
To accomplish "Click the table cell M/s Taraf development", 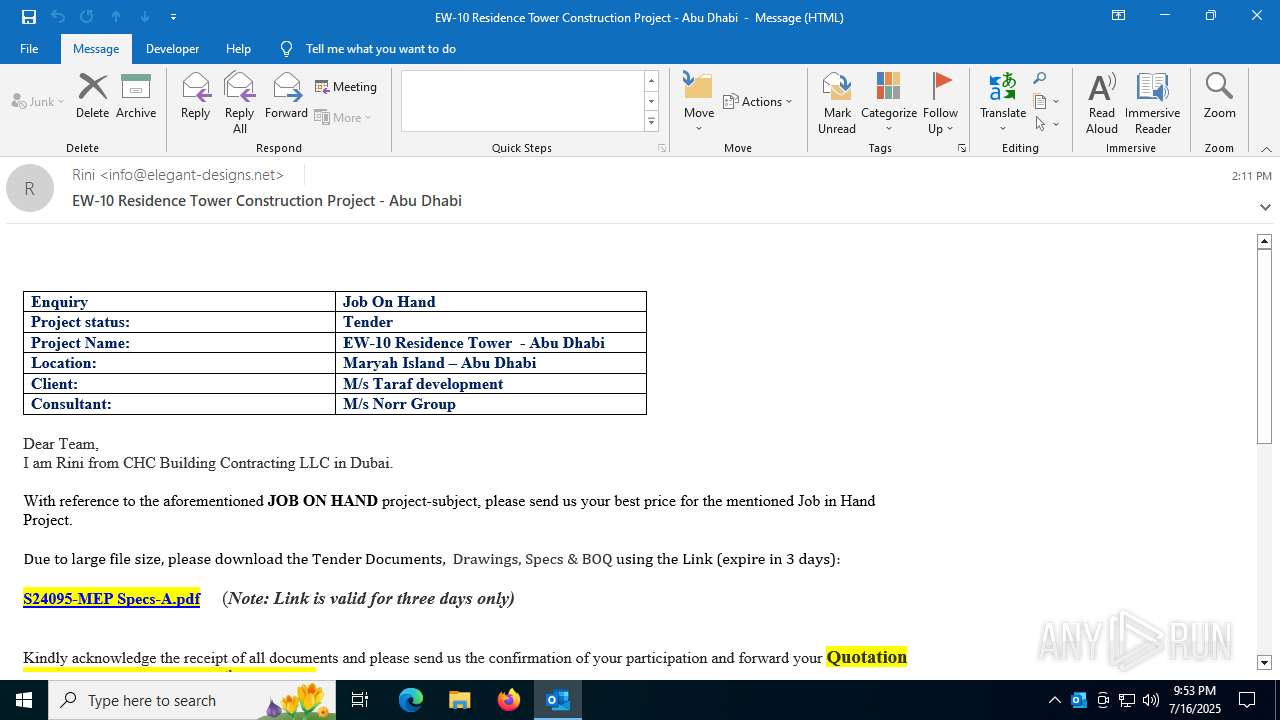I will (x=491, y=384).
